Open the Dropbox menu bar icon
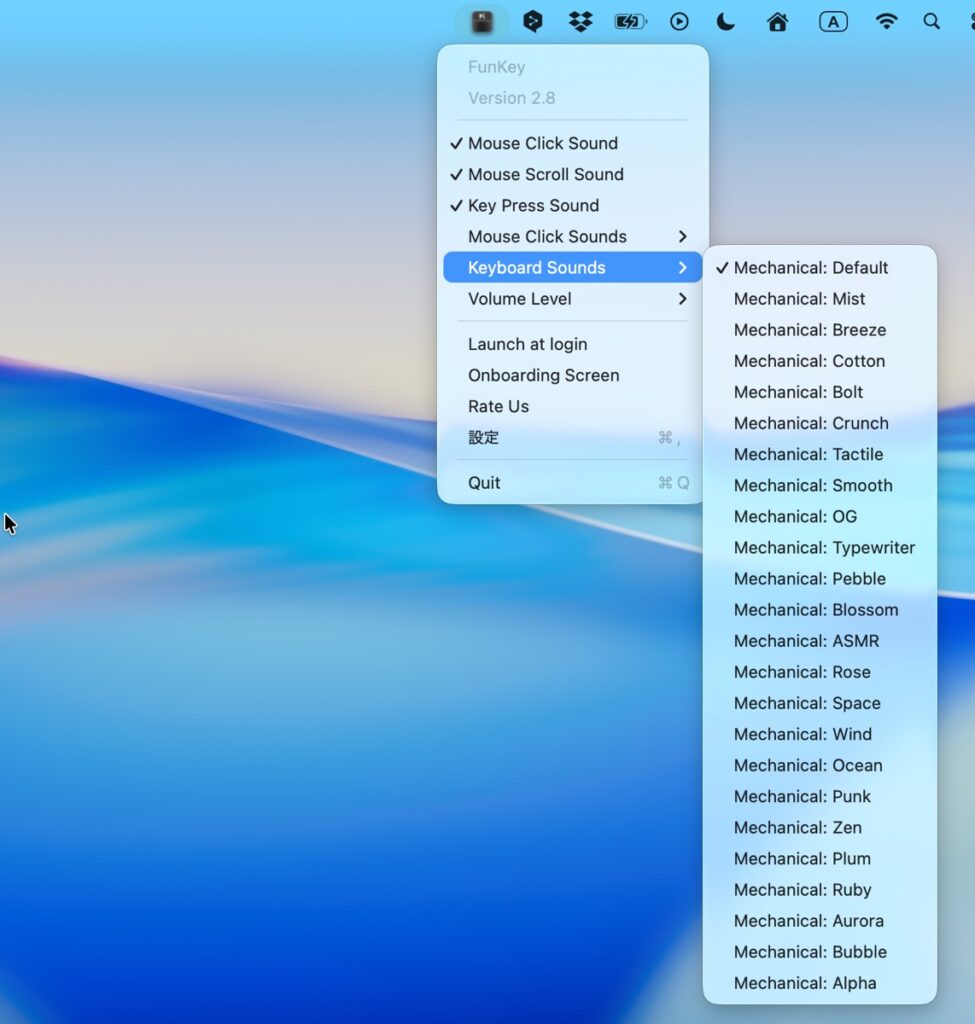Image resolution: width=975 pixels, height=1024 pixels. point(580,21)
